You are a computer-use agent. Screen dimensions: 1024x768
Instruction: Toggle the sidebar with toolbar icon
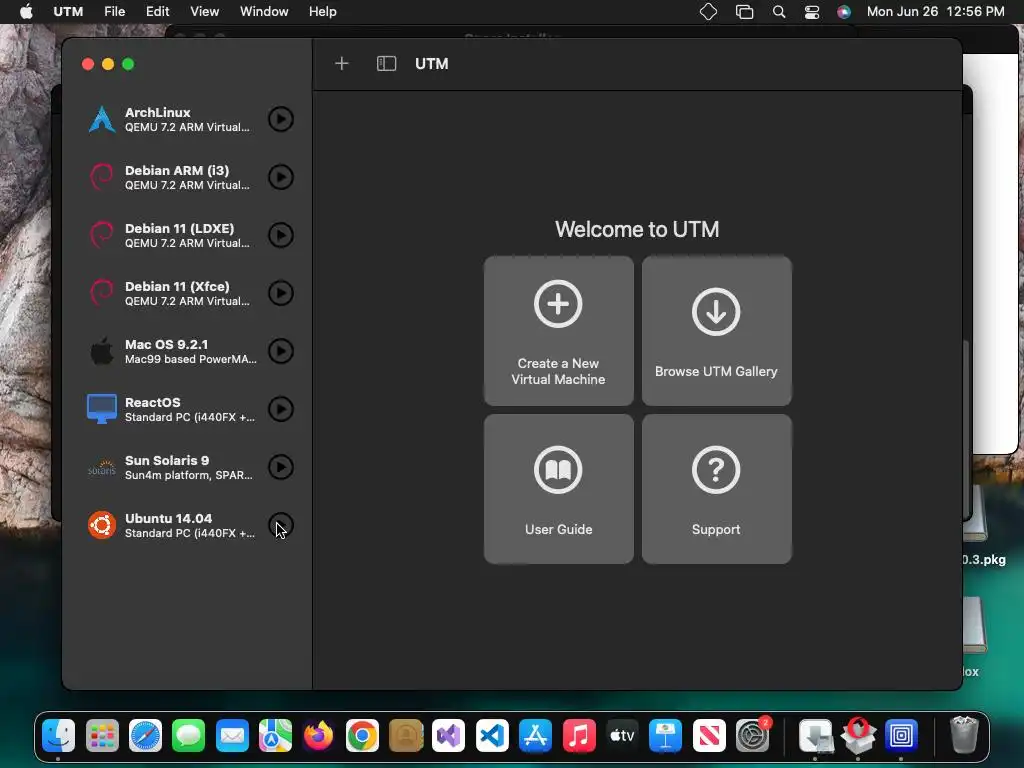click(387, 63)
